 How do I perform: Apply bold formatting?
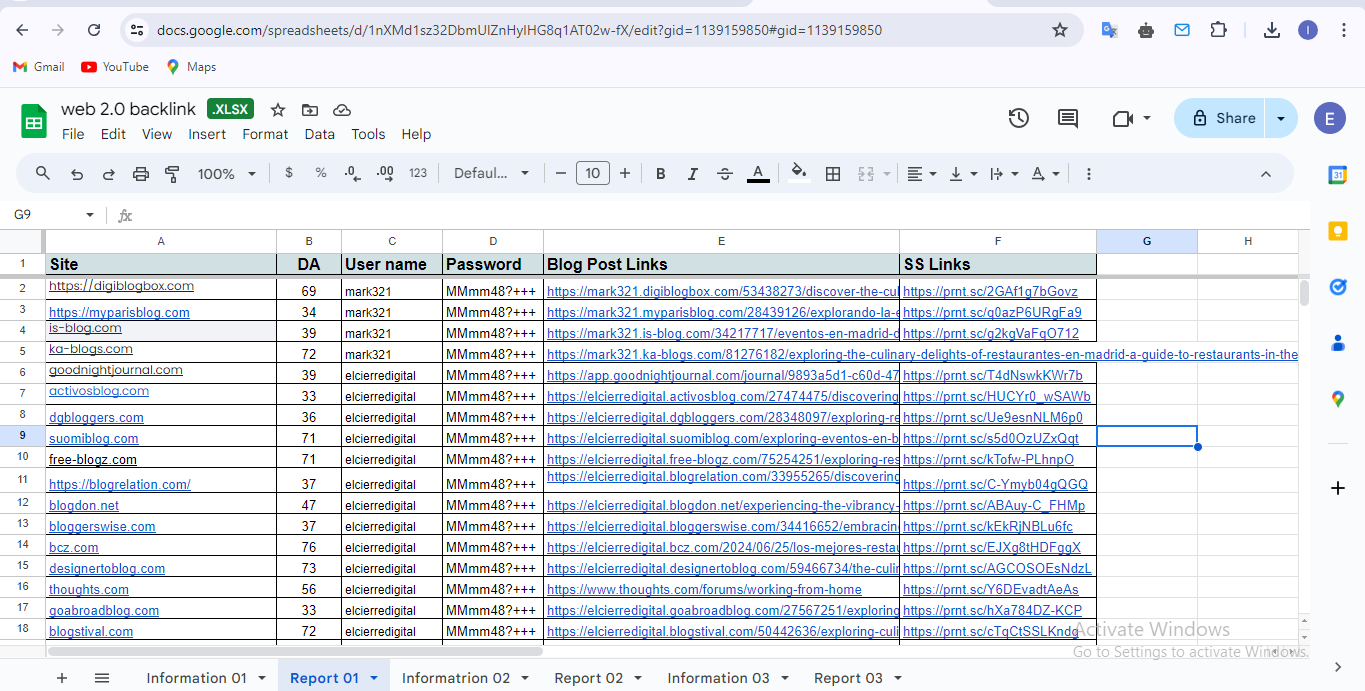tap(660, 172)
